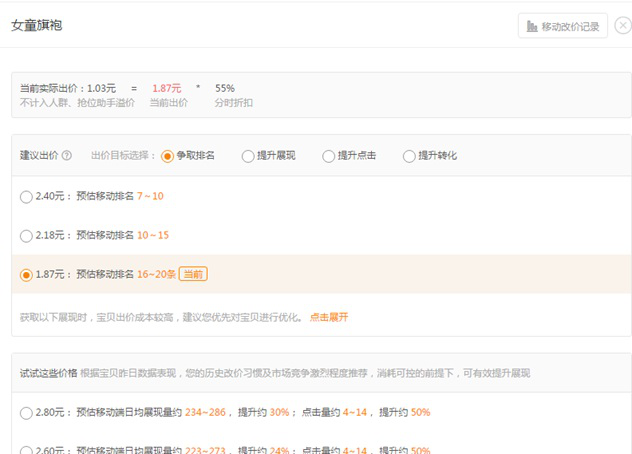Click the 当前 tag on the 1.87元 row
632x454 pixels.
point(193,274)
